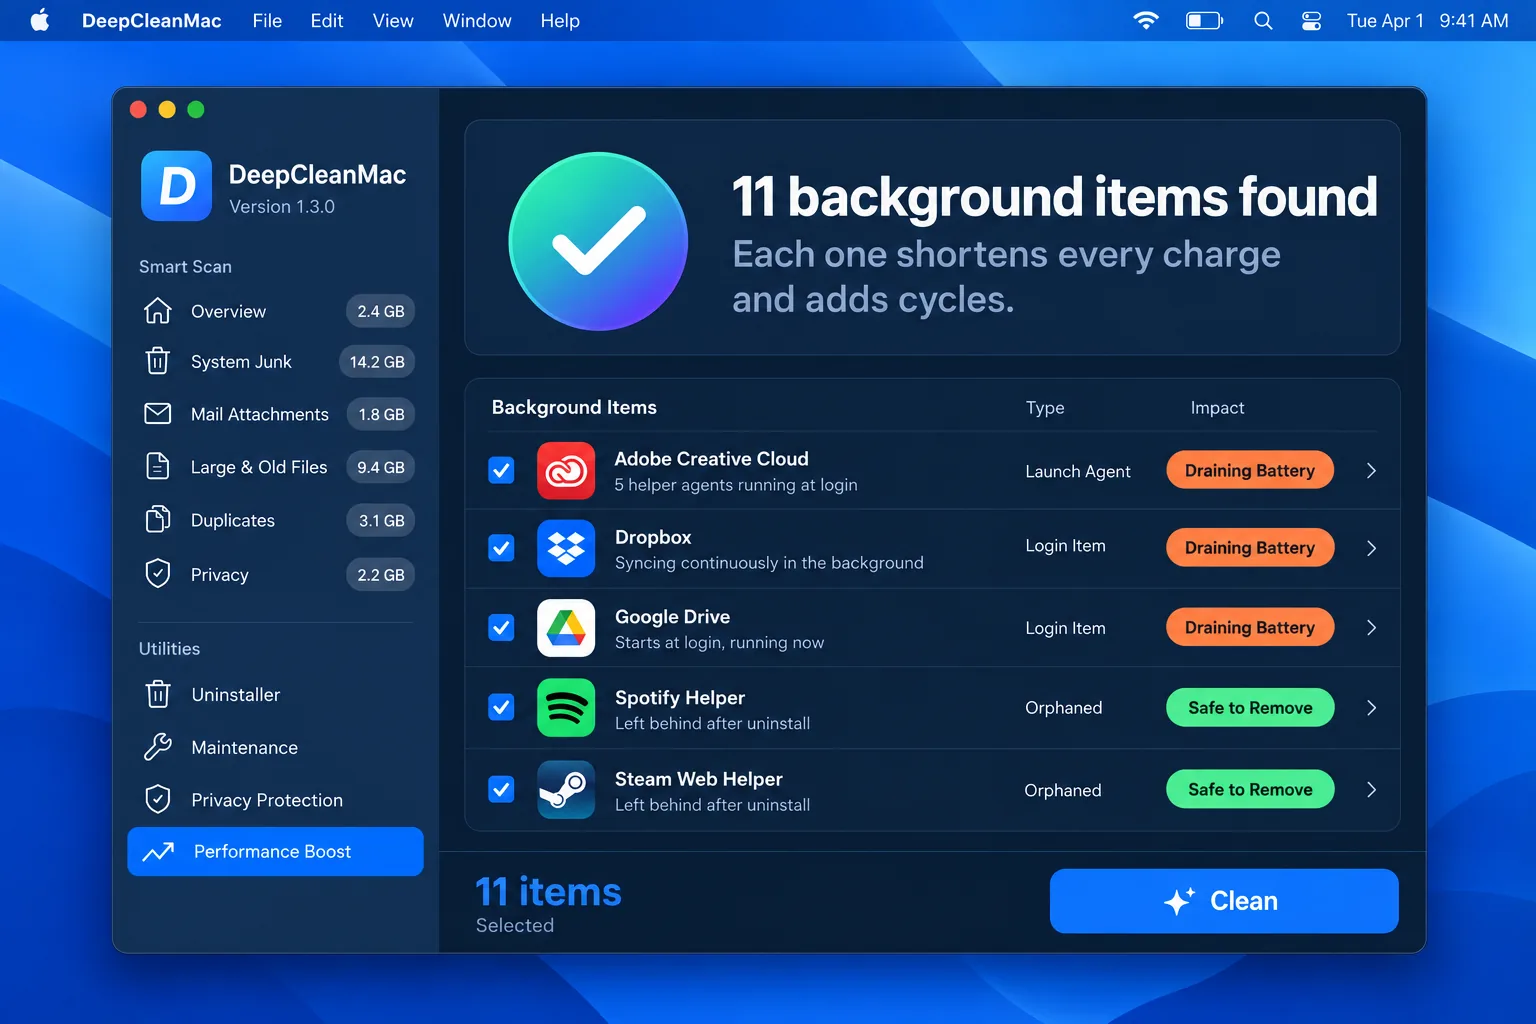The image size is (1536, 1024).
Task: Open Spotlight search magnifier icon
Action: (1263, 20)
